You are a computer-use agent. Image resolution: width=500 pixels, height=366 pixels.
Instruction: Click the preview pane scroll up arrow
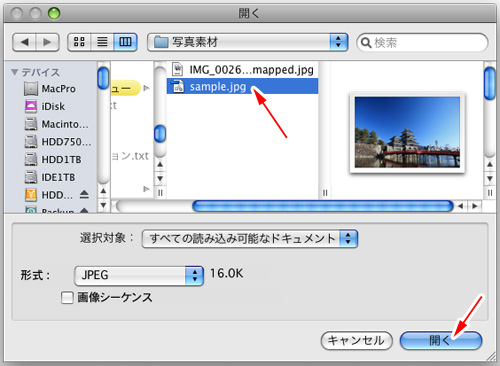(x=490, y=164)
